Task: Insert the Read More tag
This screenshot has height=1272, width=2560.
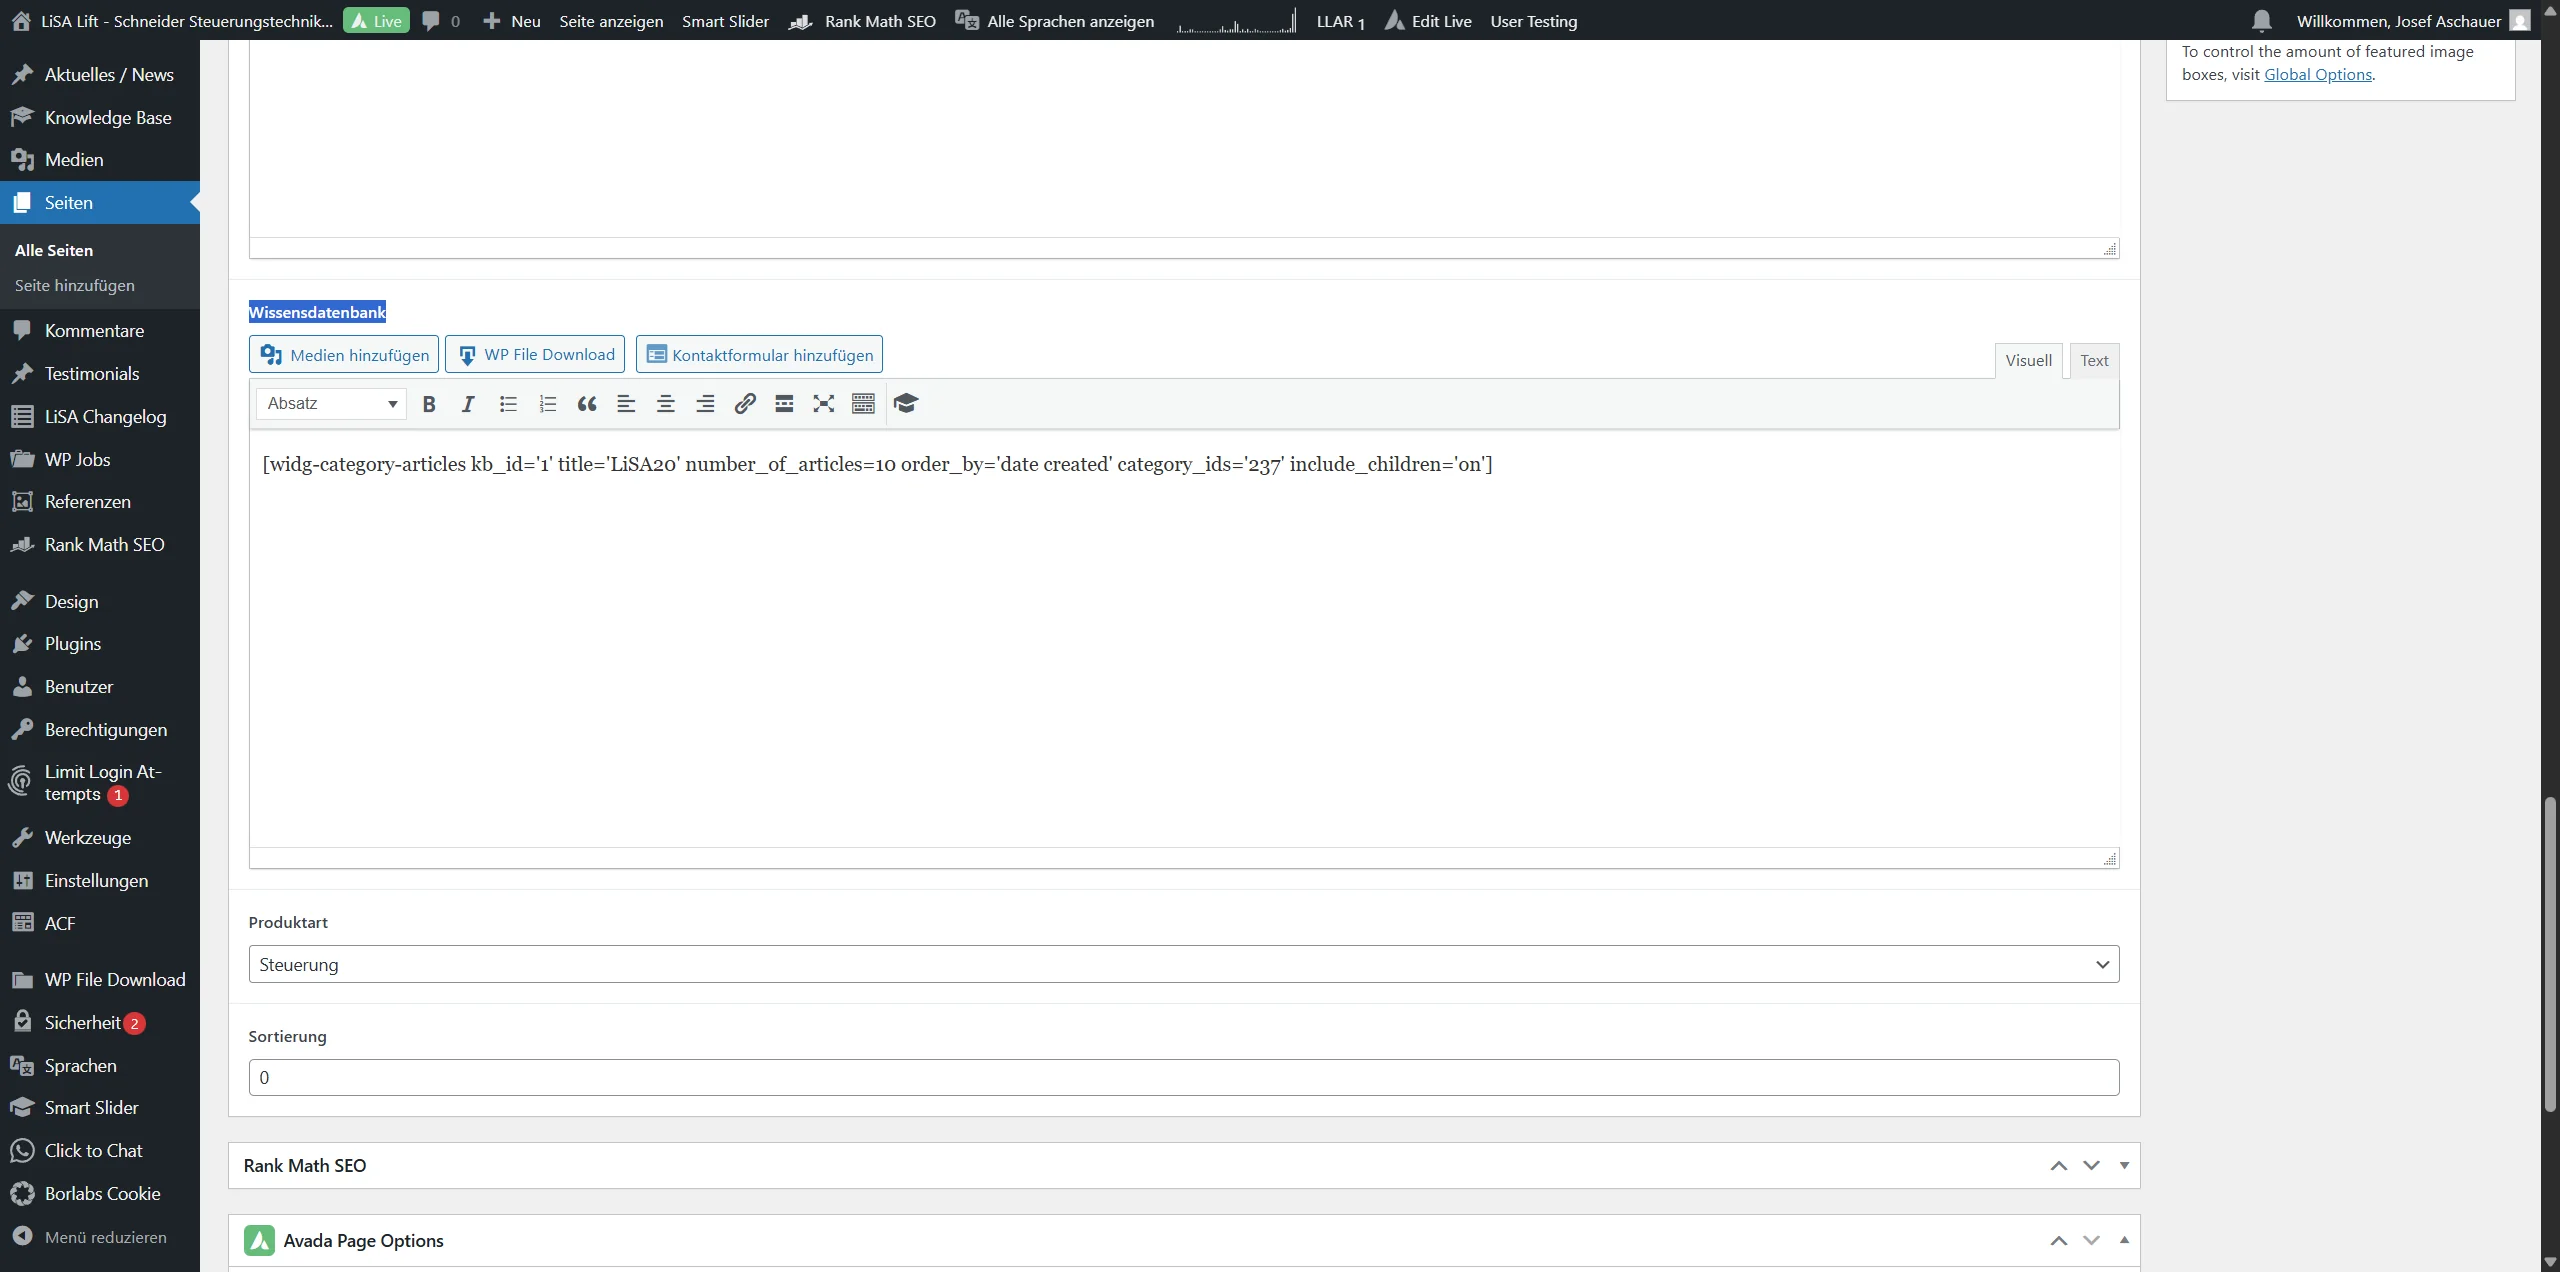Action: tap(783, 403)
